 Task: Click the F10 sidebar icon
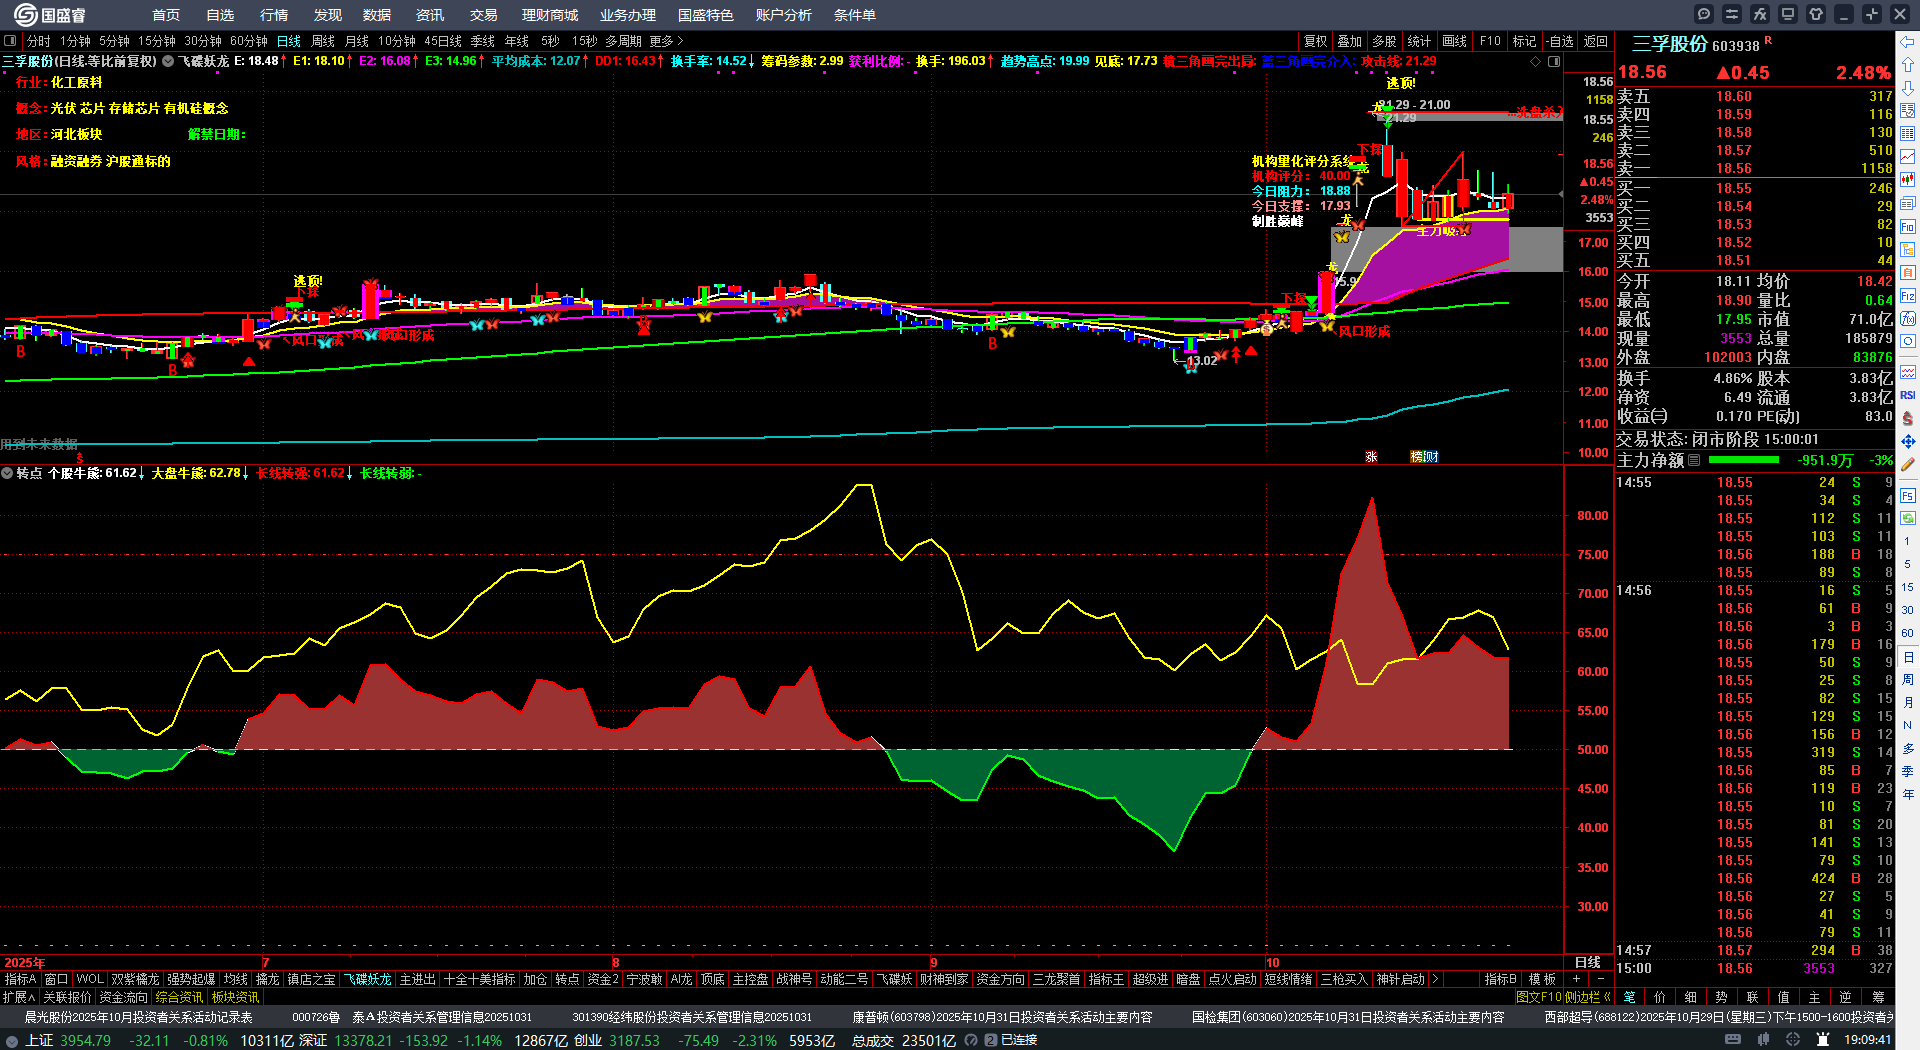pyautogui.click(x=1908, y=227)
